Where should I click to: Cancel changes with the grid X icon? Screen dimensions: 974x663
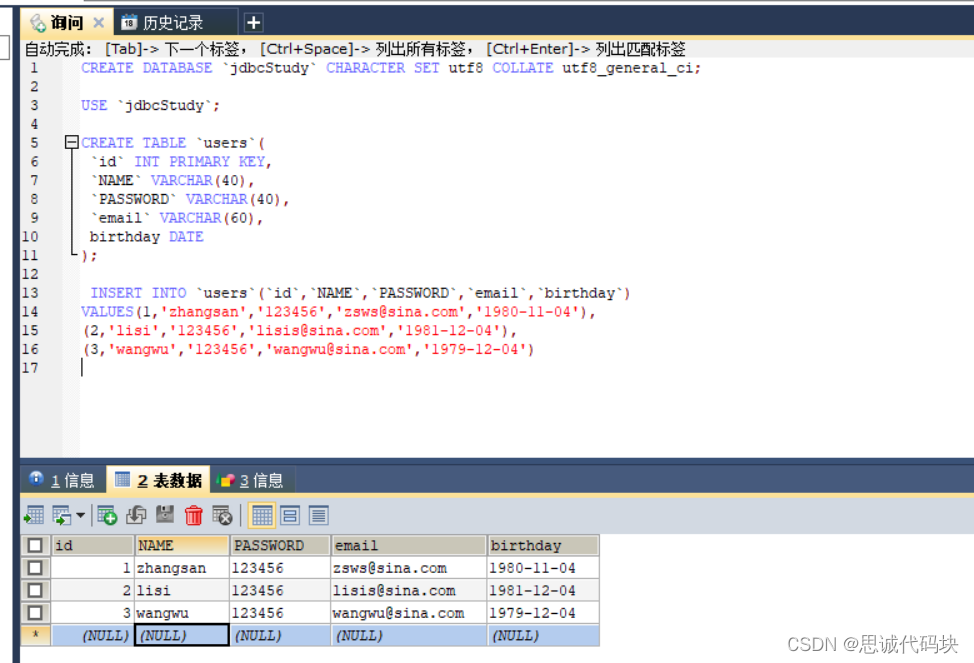(x=222, y=515)
